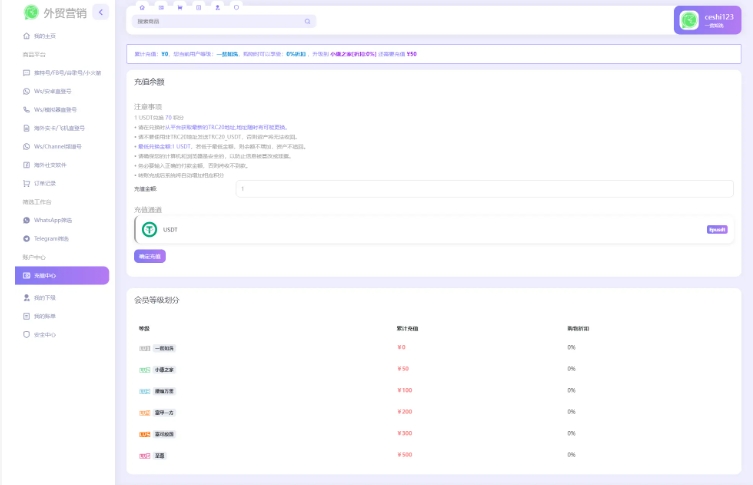Select the USDT payment channel
This screenshot has height=485, width=753.
click(434, 230)
